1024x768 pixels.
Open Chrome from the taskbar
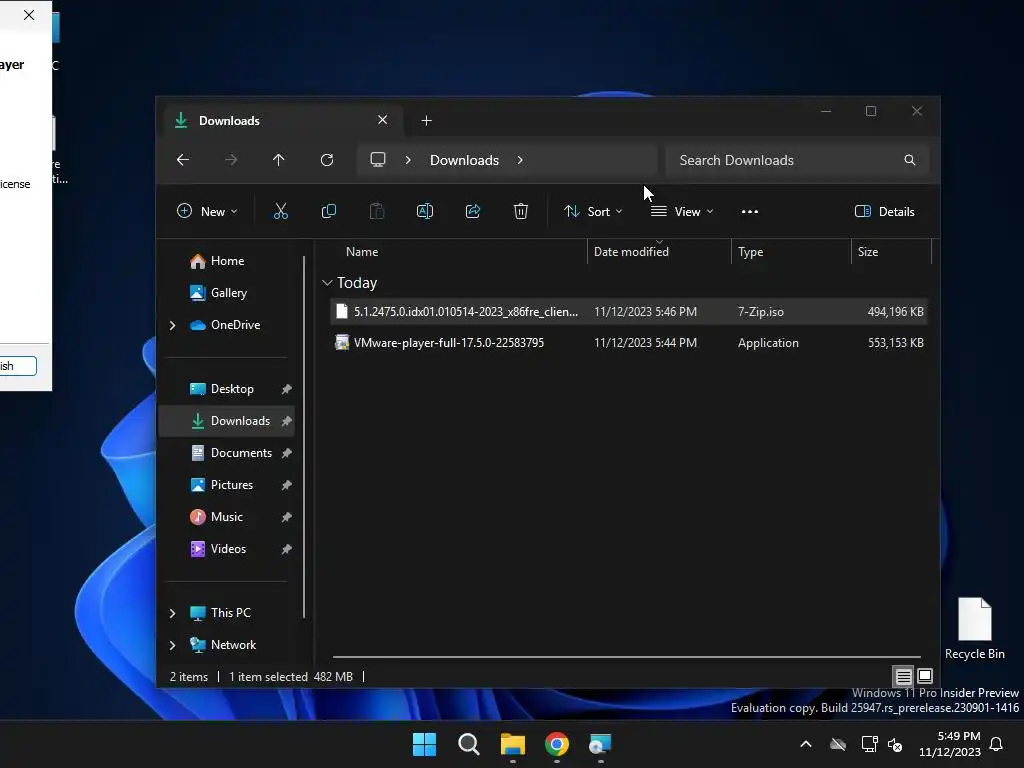click(x=556, y=744)
